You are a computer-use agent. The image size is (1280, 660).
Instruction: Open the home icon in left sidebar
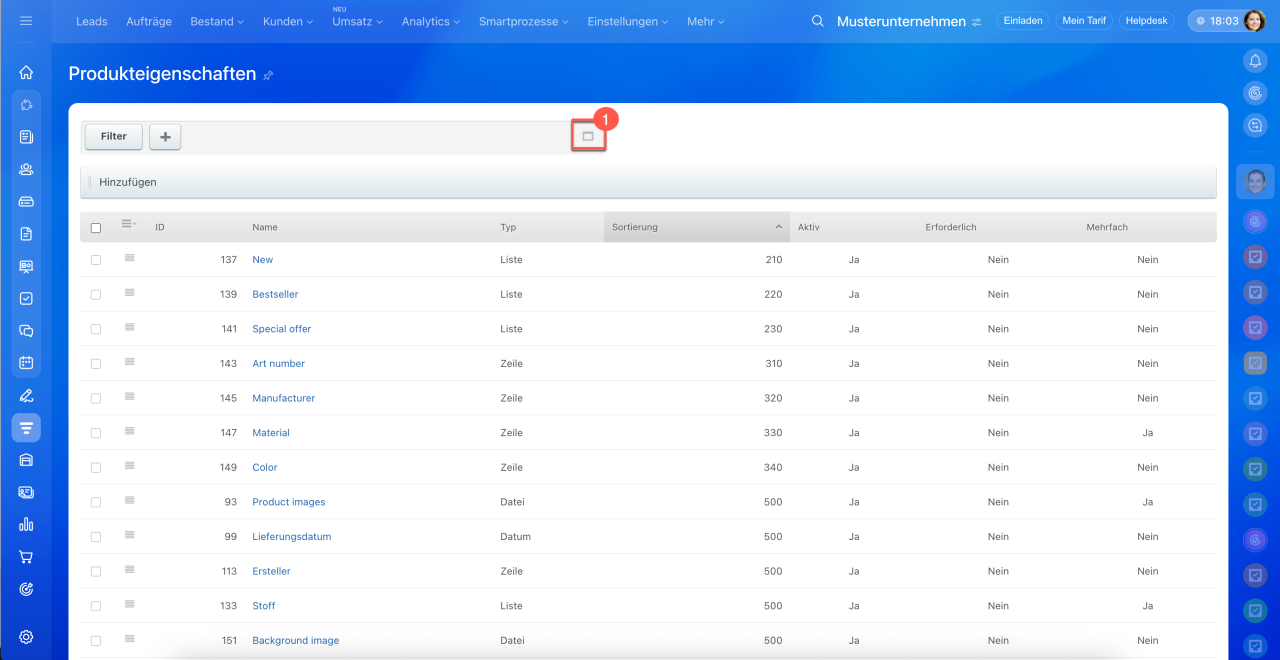26,72
